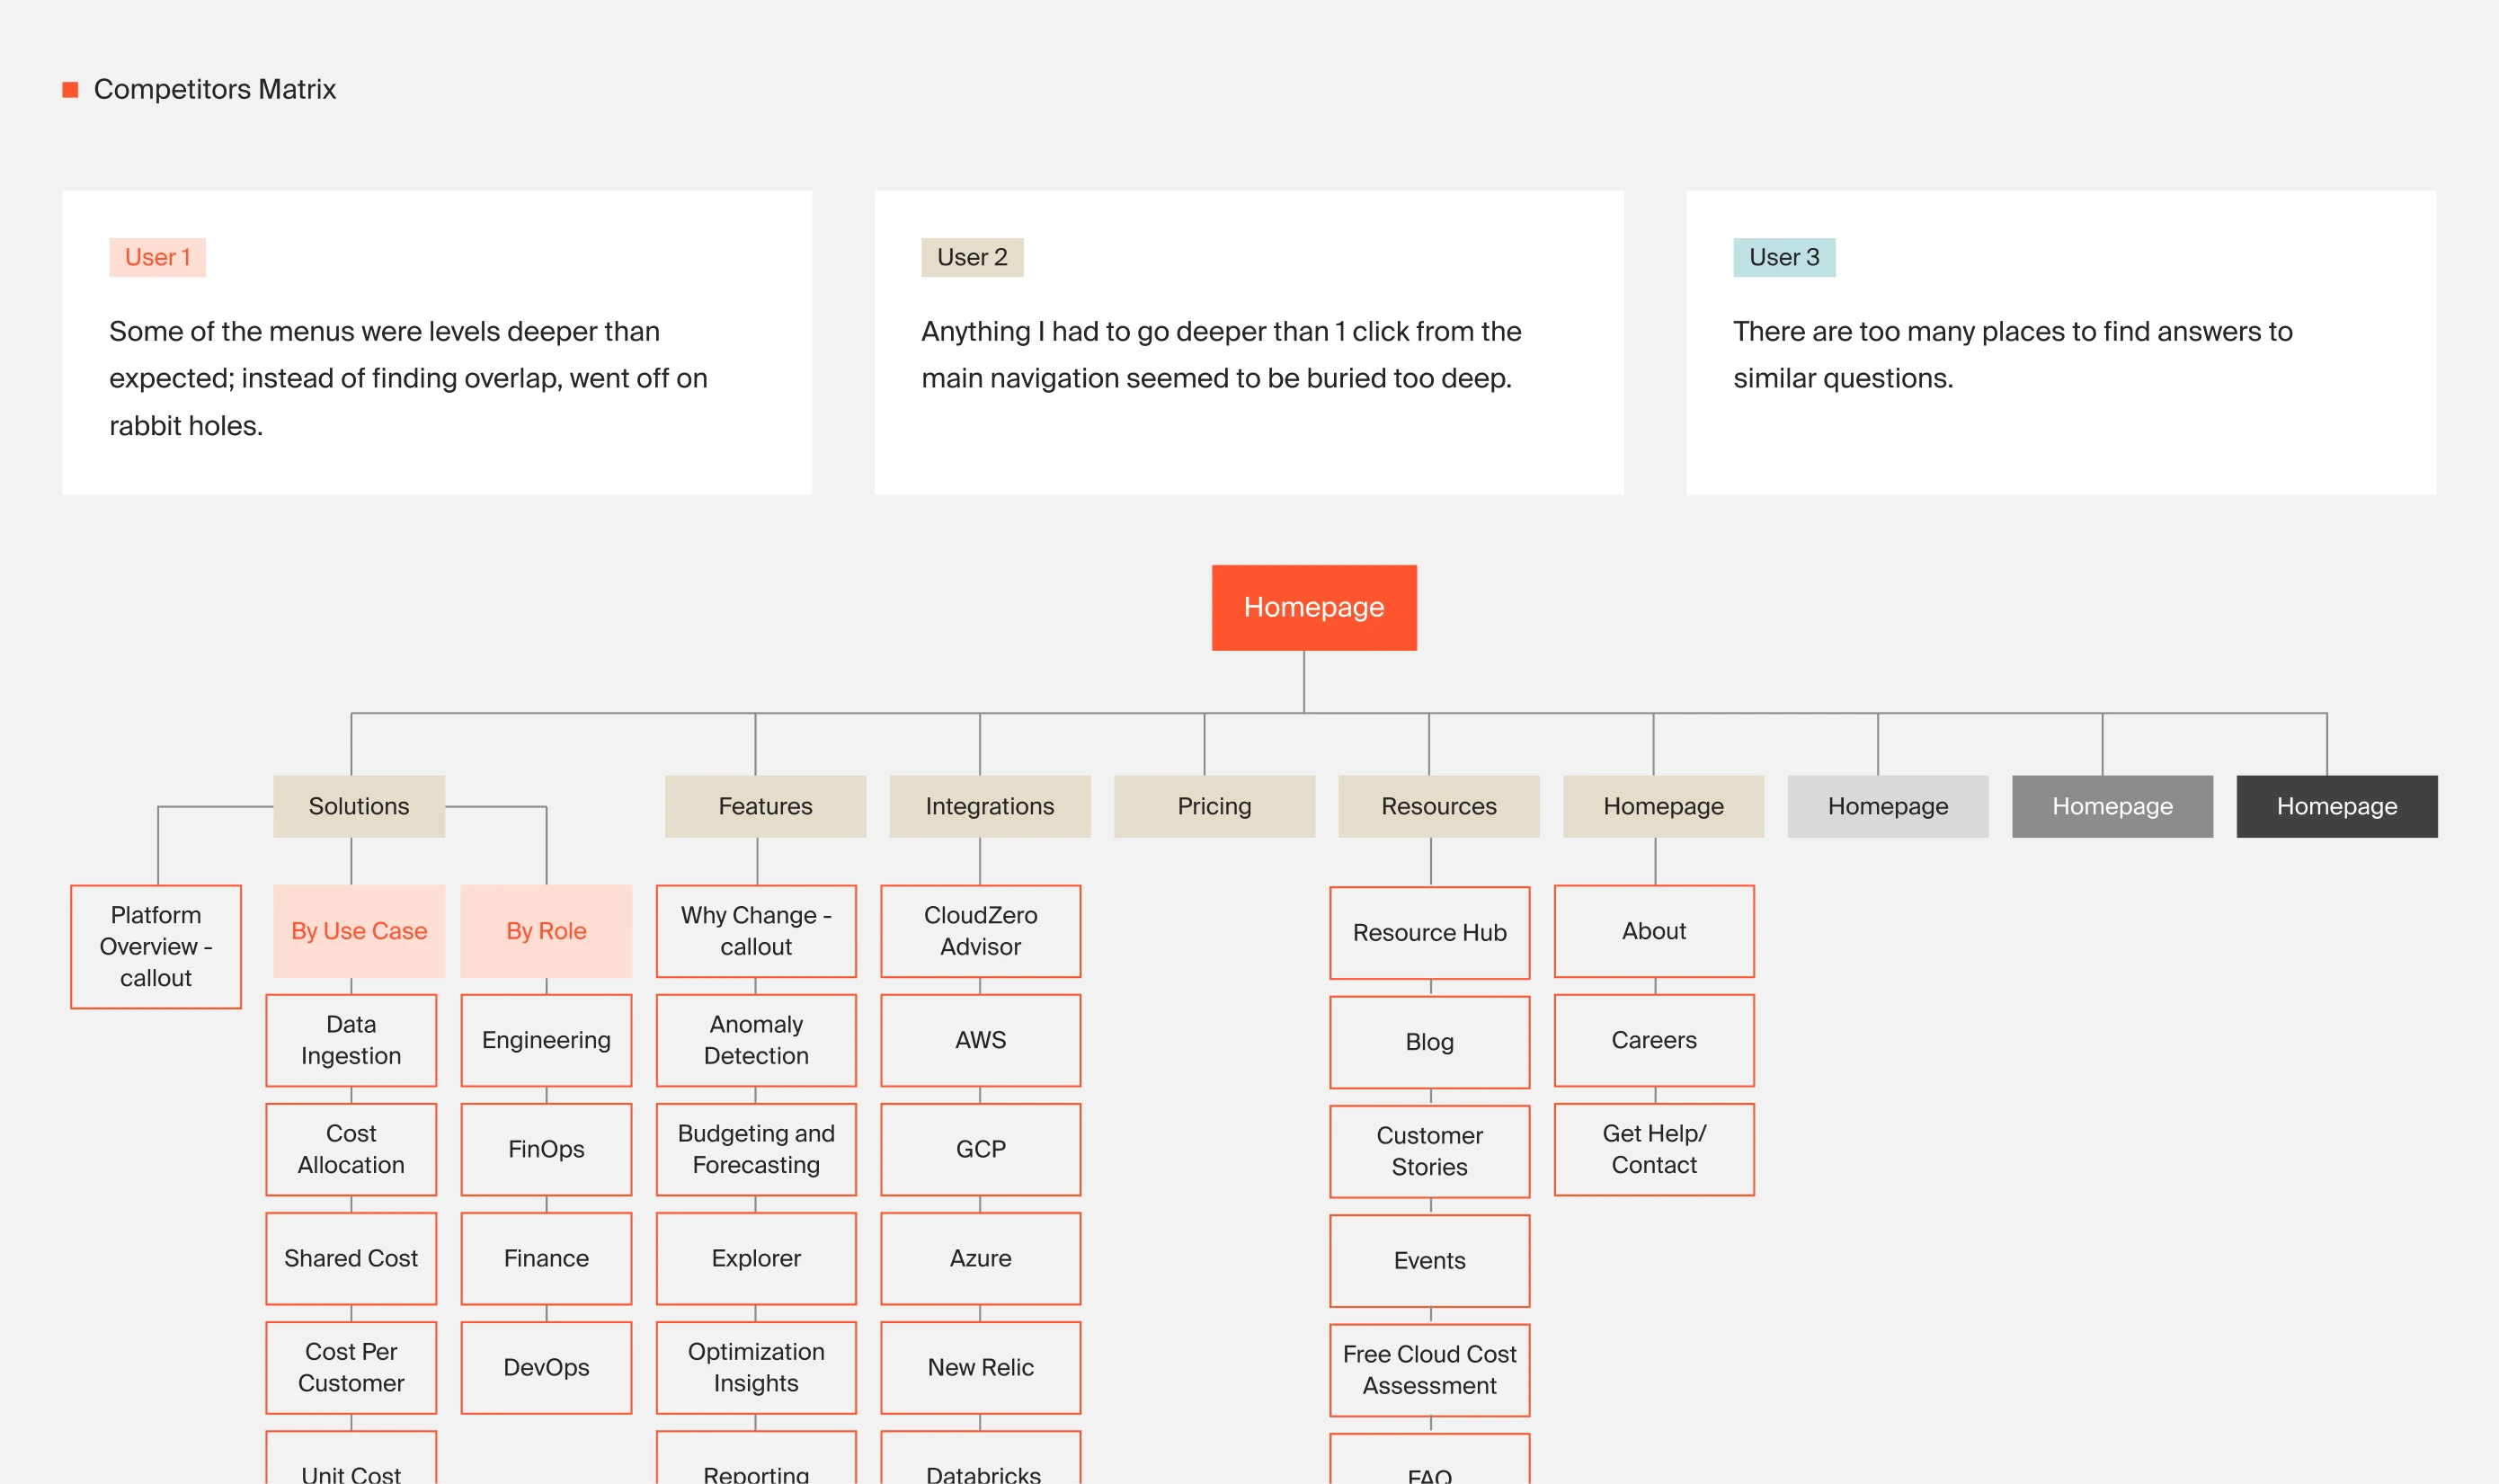The image size is (2499, 1484).
Task: Click the By Use Case group
Action: (358, 931)
